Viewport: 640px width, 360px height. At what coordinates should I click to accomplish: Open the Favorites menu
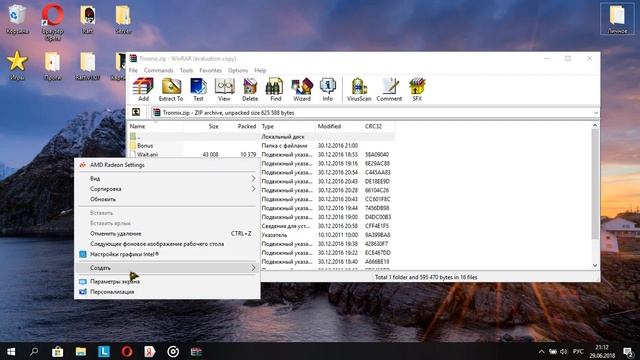coord(210,70)
